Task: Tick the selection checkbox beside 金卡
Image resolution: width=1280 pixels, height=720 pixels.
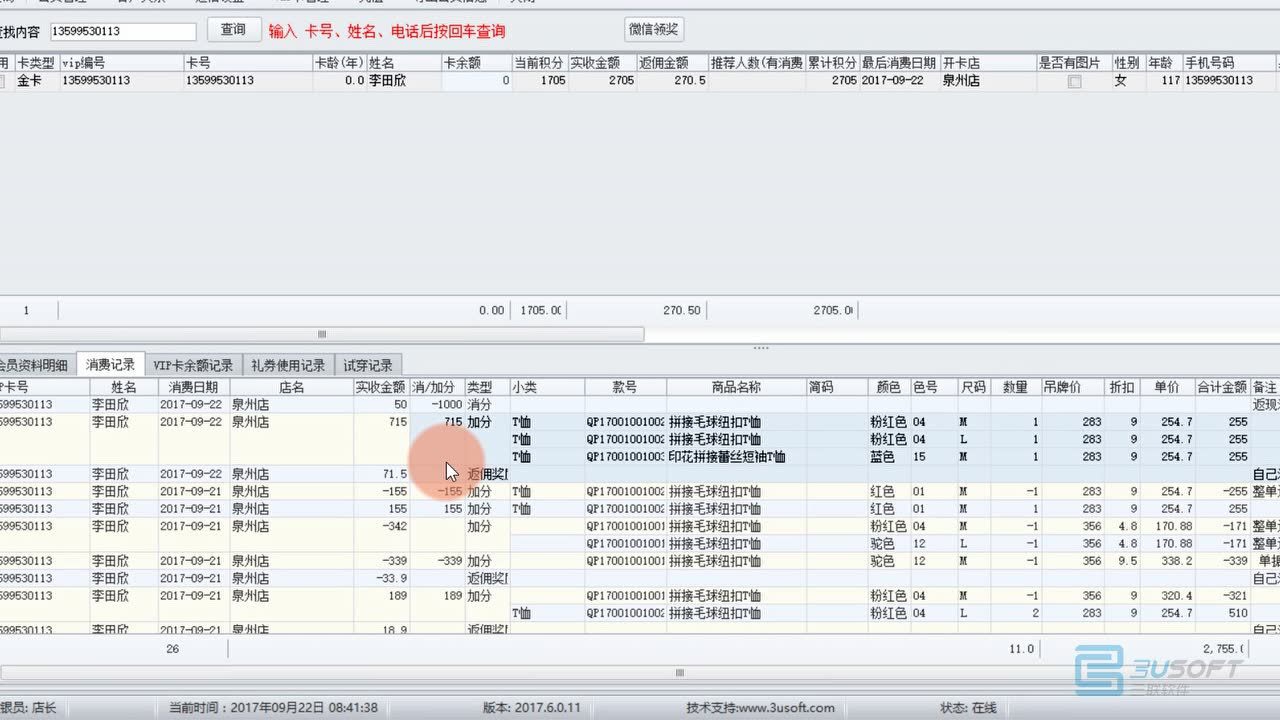Action: [x=2, y=81]
